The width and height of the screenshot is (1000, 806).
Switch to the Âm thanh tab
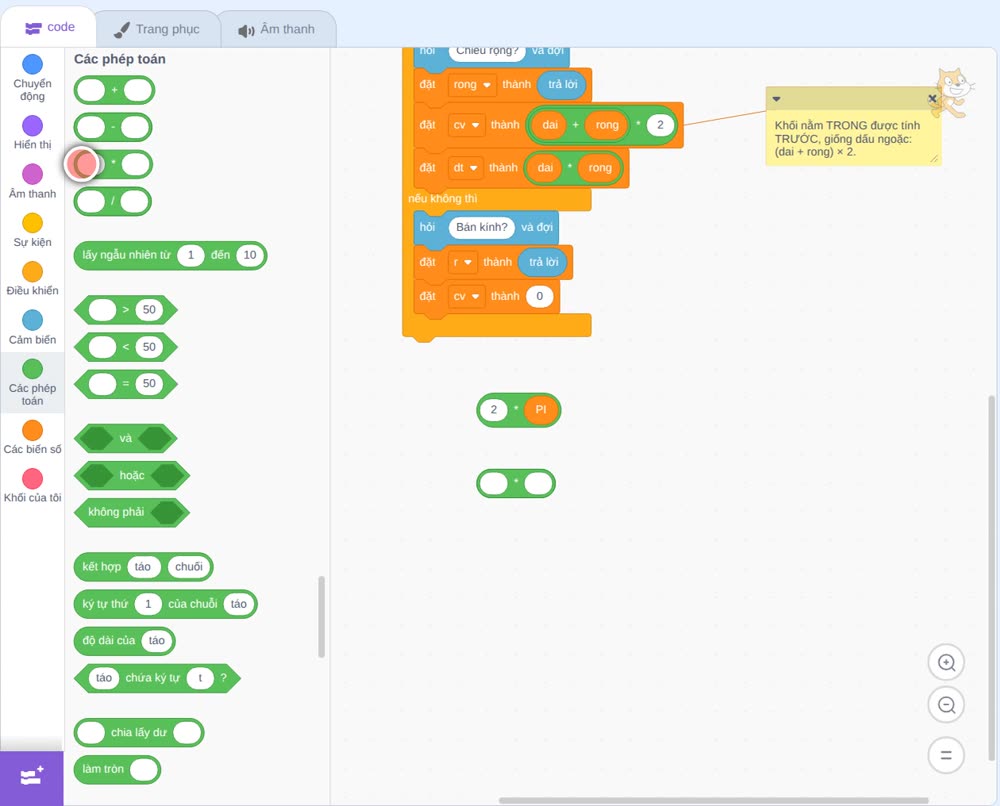277,29
